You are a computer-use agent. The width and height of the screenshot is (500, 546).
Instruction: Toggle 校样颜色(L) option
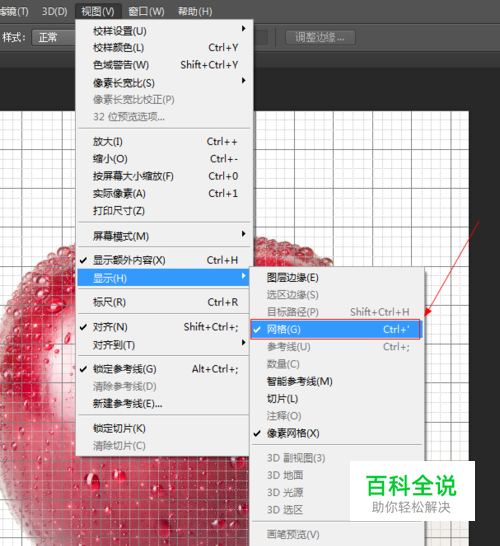pos(164,47)
